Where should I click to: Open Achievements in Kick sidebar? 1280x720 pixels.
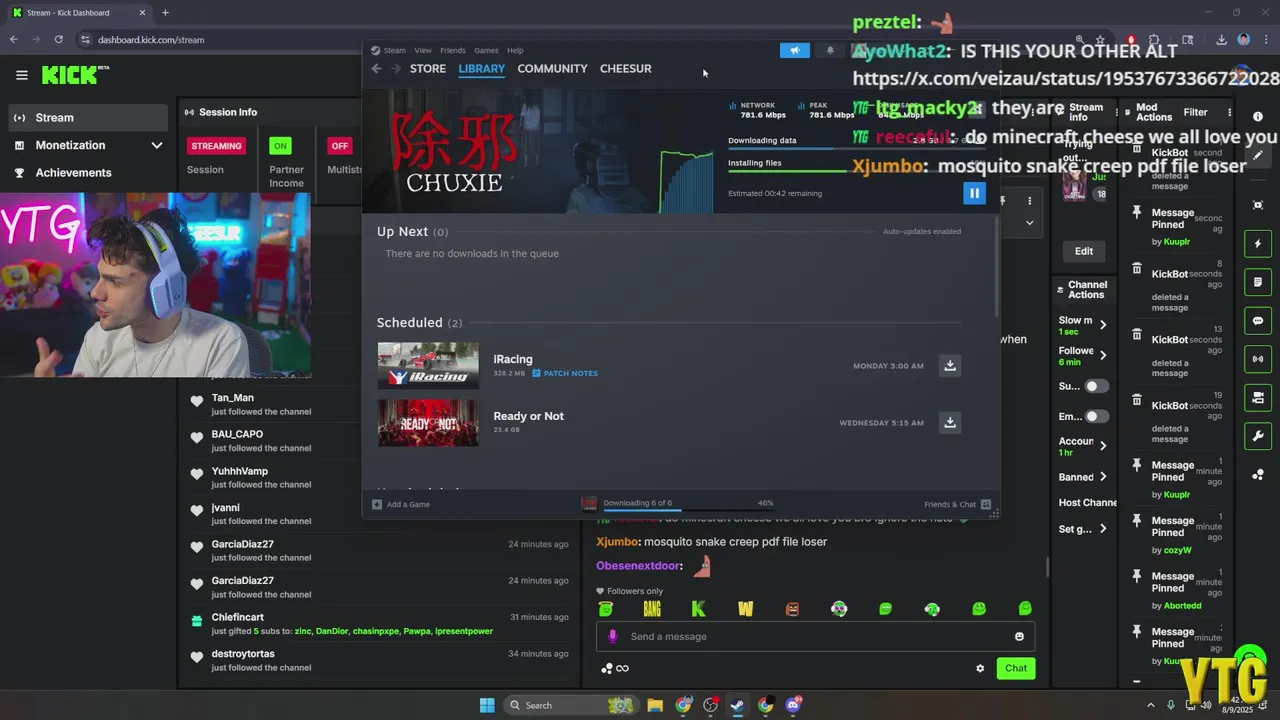(88, 172)
